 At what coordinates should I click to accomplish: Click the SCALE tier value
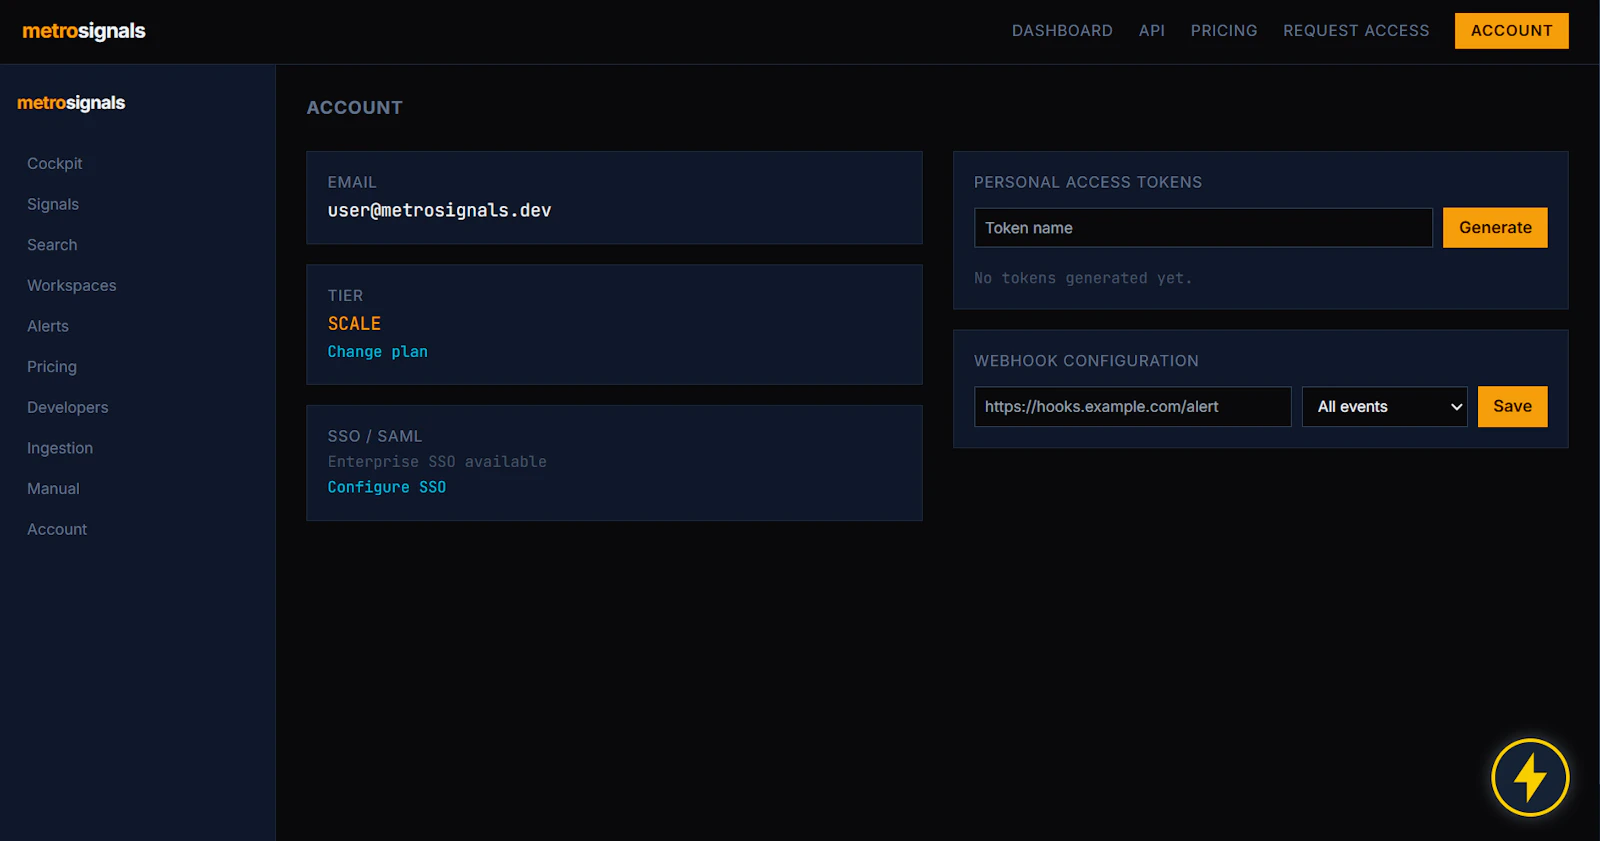(x=354, y=324)
